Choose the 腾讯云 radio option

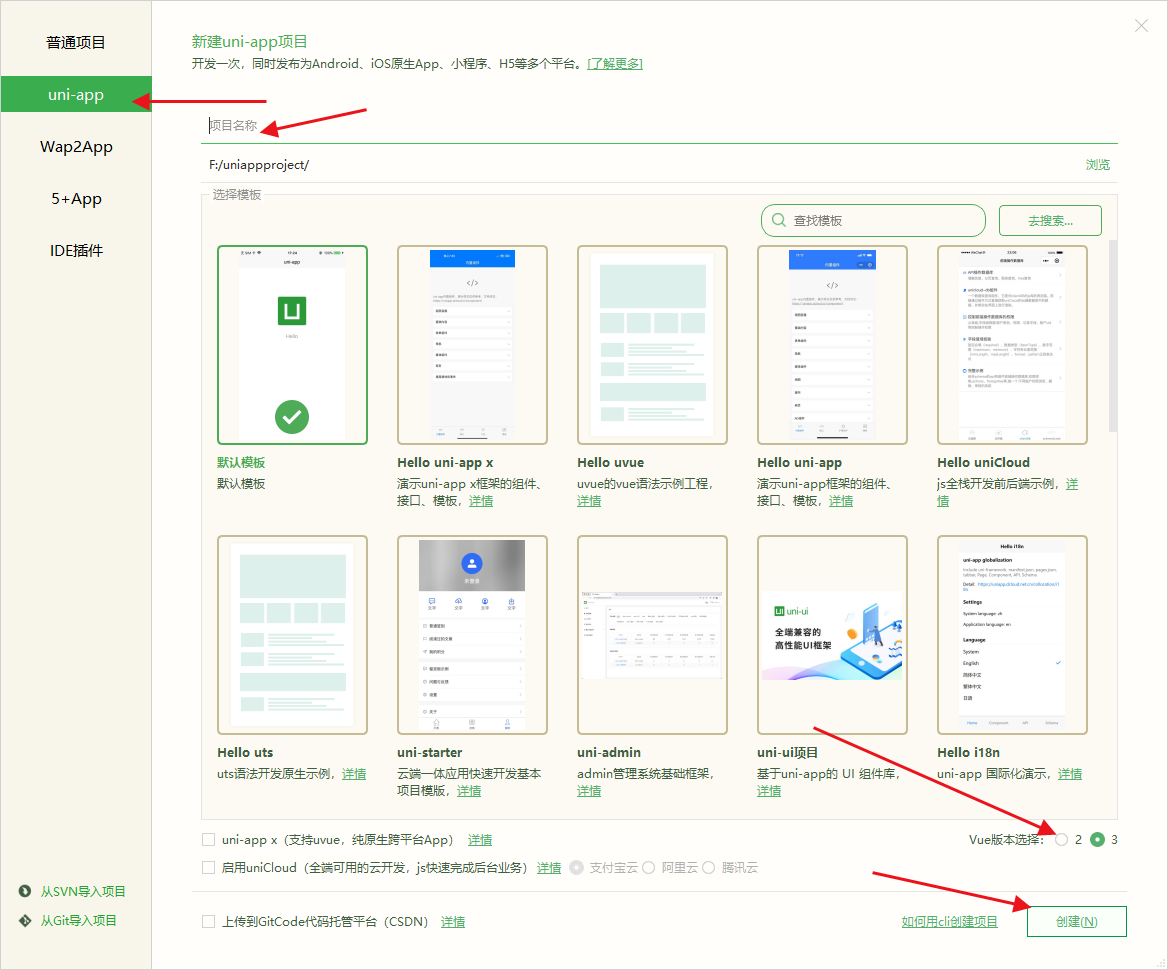click(x=708, y=867)
